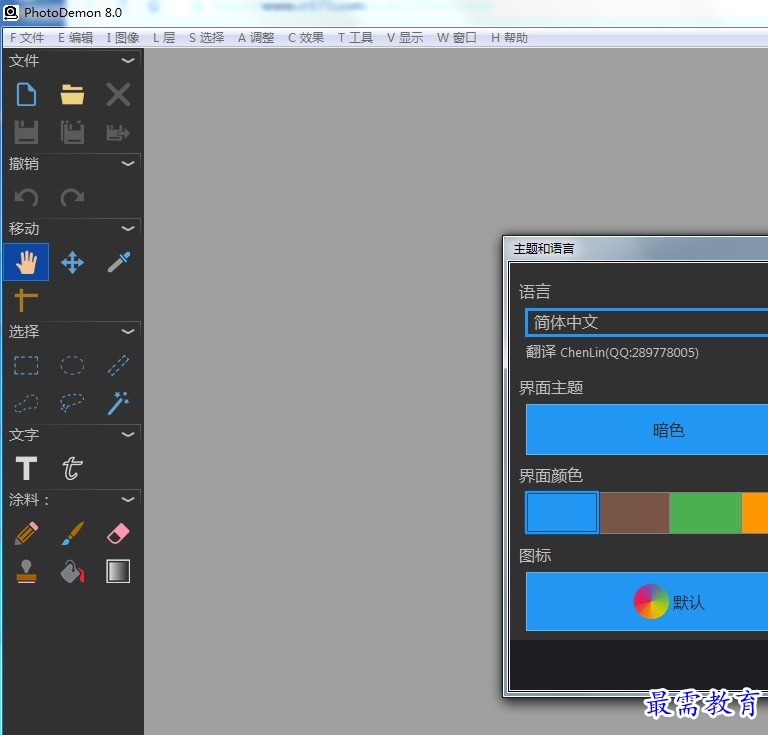This screenshot has width=768, height=735.
Task: Select the Paint bucket fill tool
Action: point(72,571)
